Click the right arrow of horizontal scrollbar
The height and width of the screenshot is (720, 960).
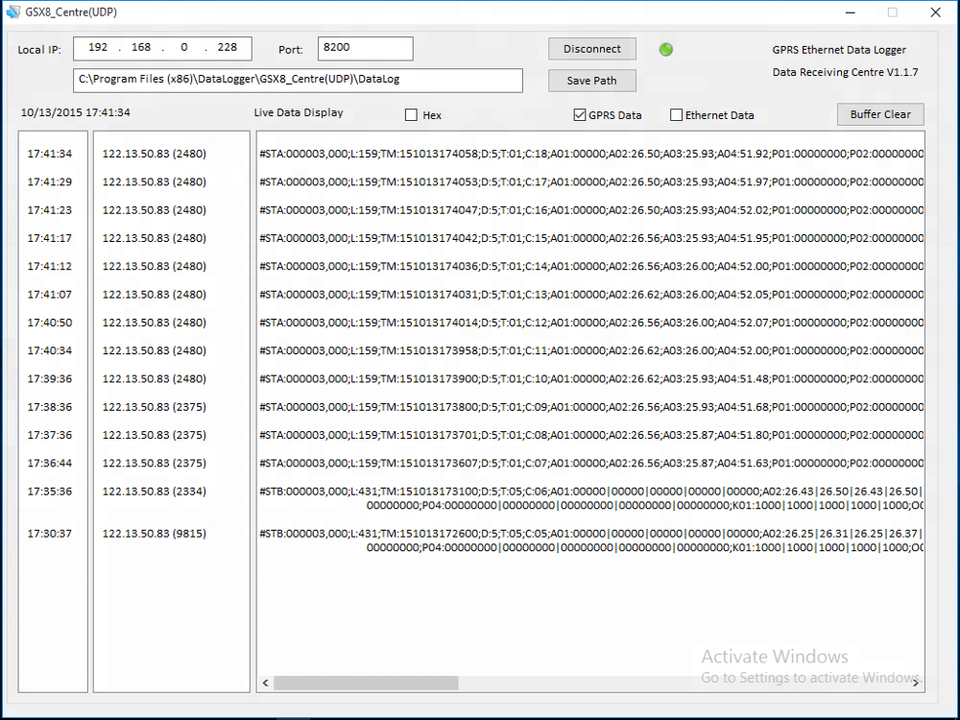915,683
